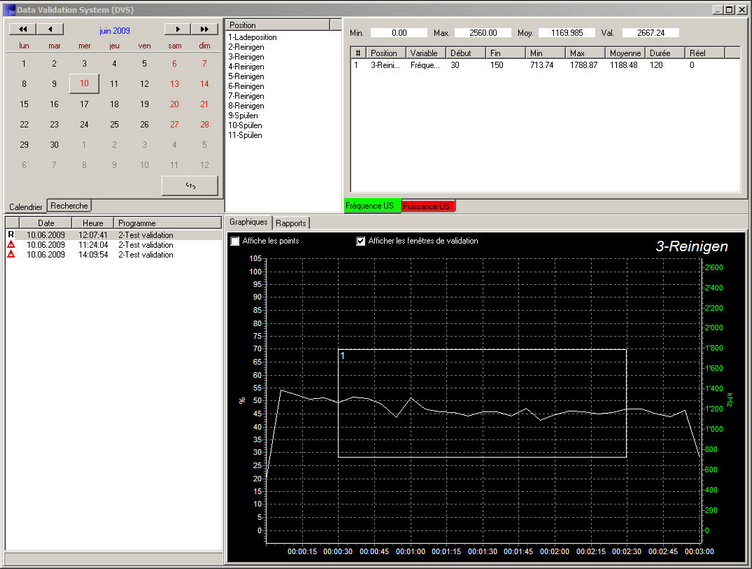Switch to the Recherche tab

69,206
